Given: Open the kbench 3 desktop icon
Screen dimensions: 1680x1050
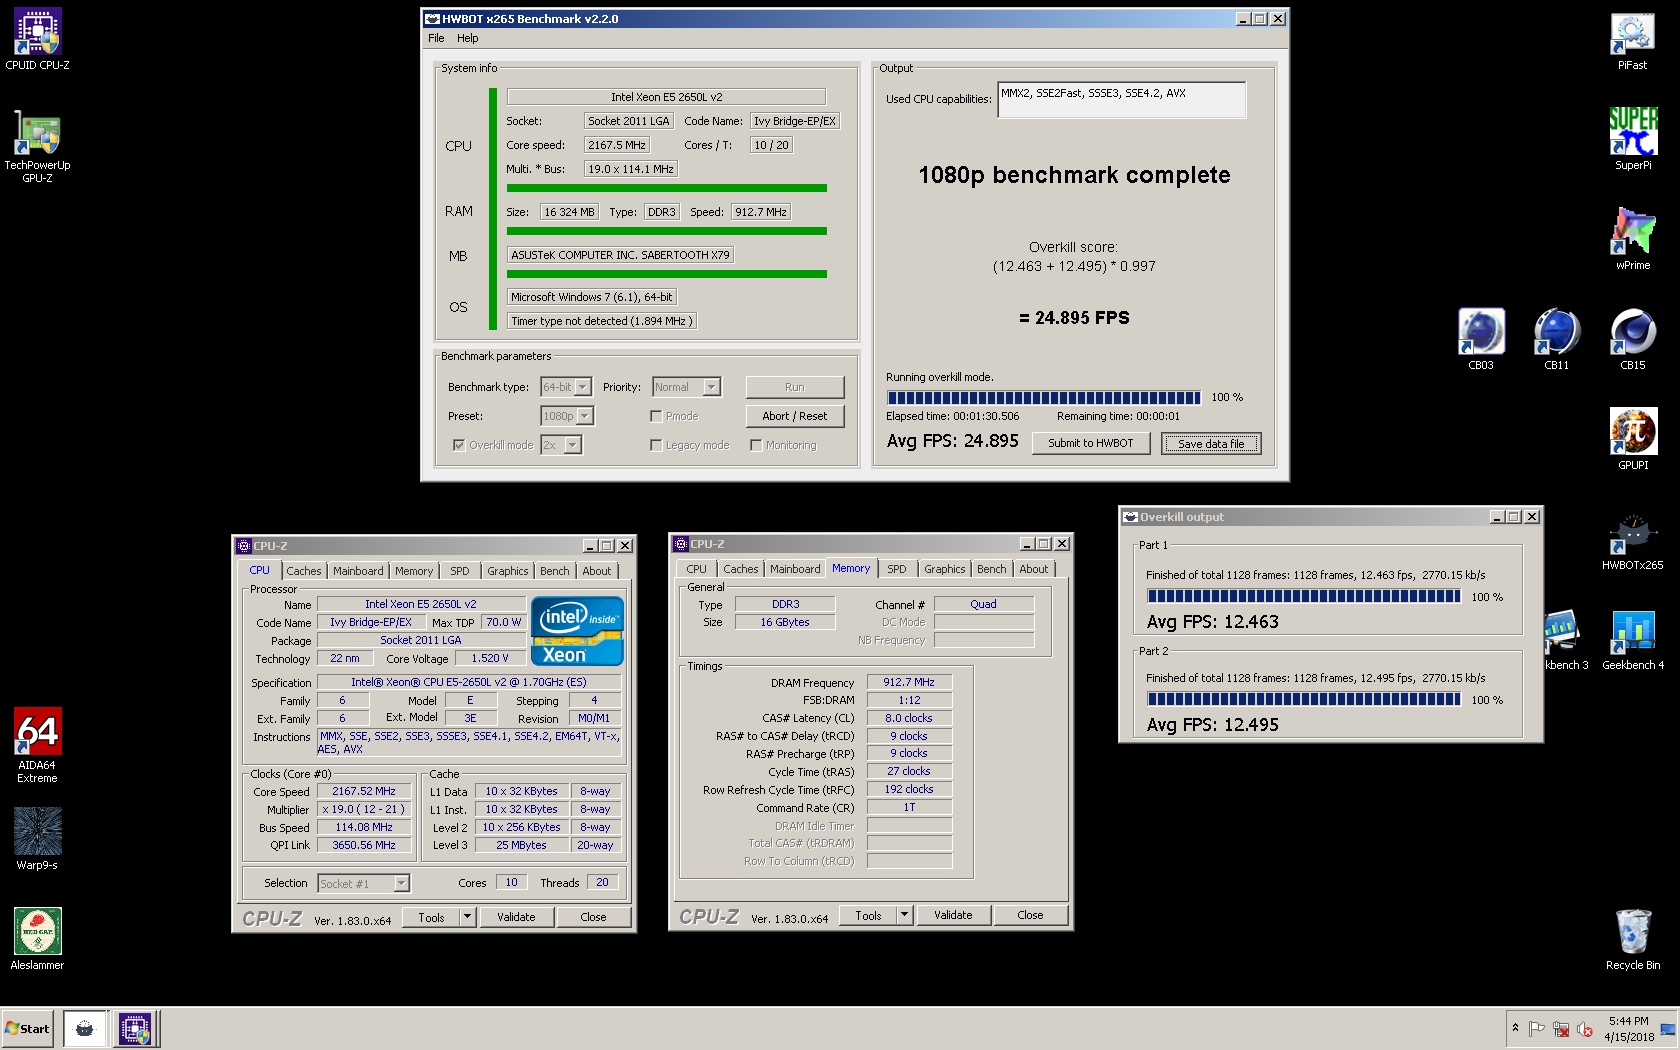Looking at the screenshot, I should point(1565,640).
